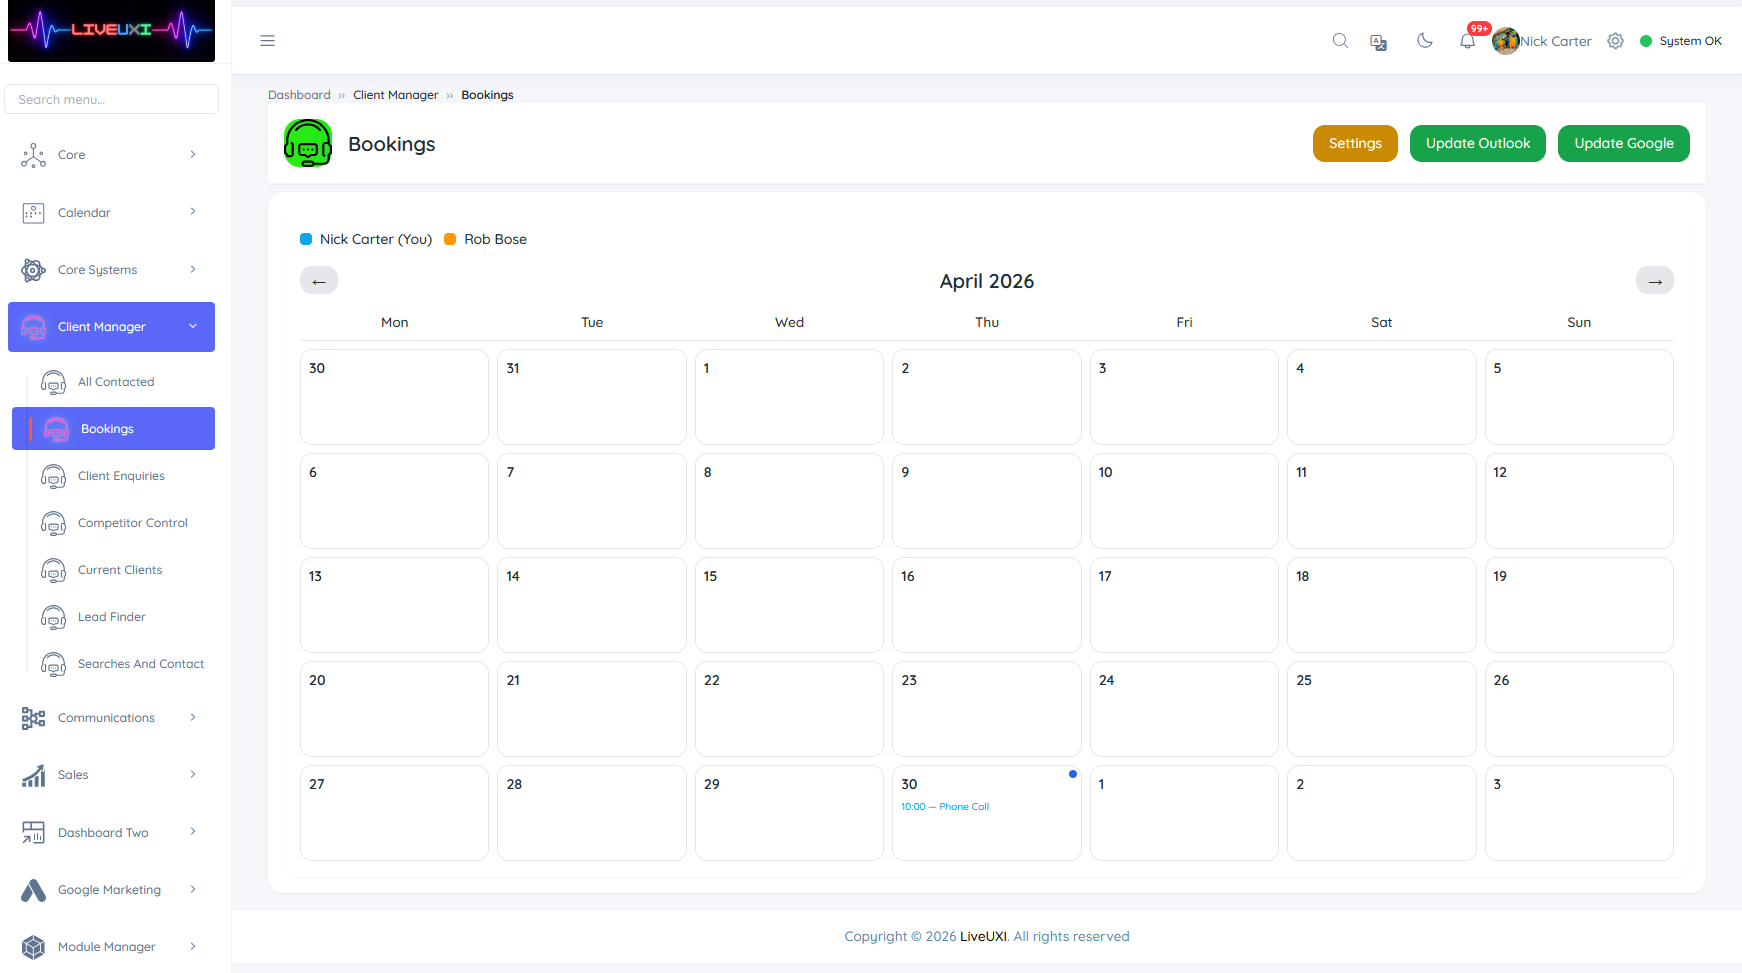1742x973 pixels.
Task: Open the 10:00 Phone Call booking
Action: click(x=945, y=807)
